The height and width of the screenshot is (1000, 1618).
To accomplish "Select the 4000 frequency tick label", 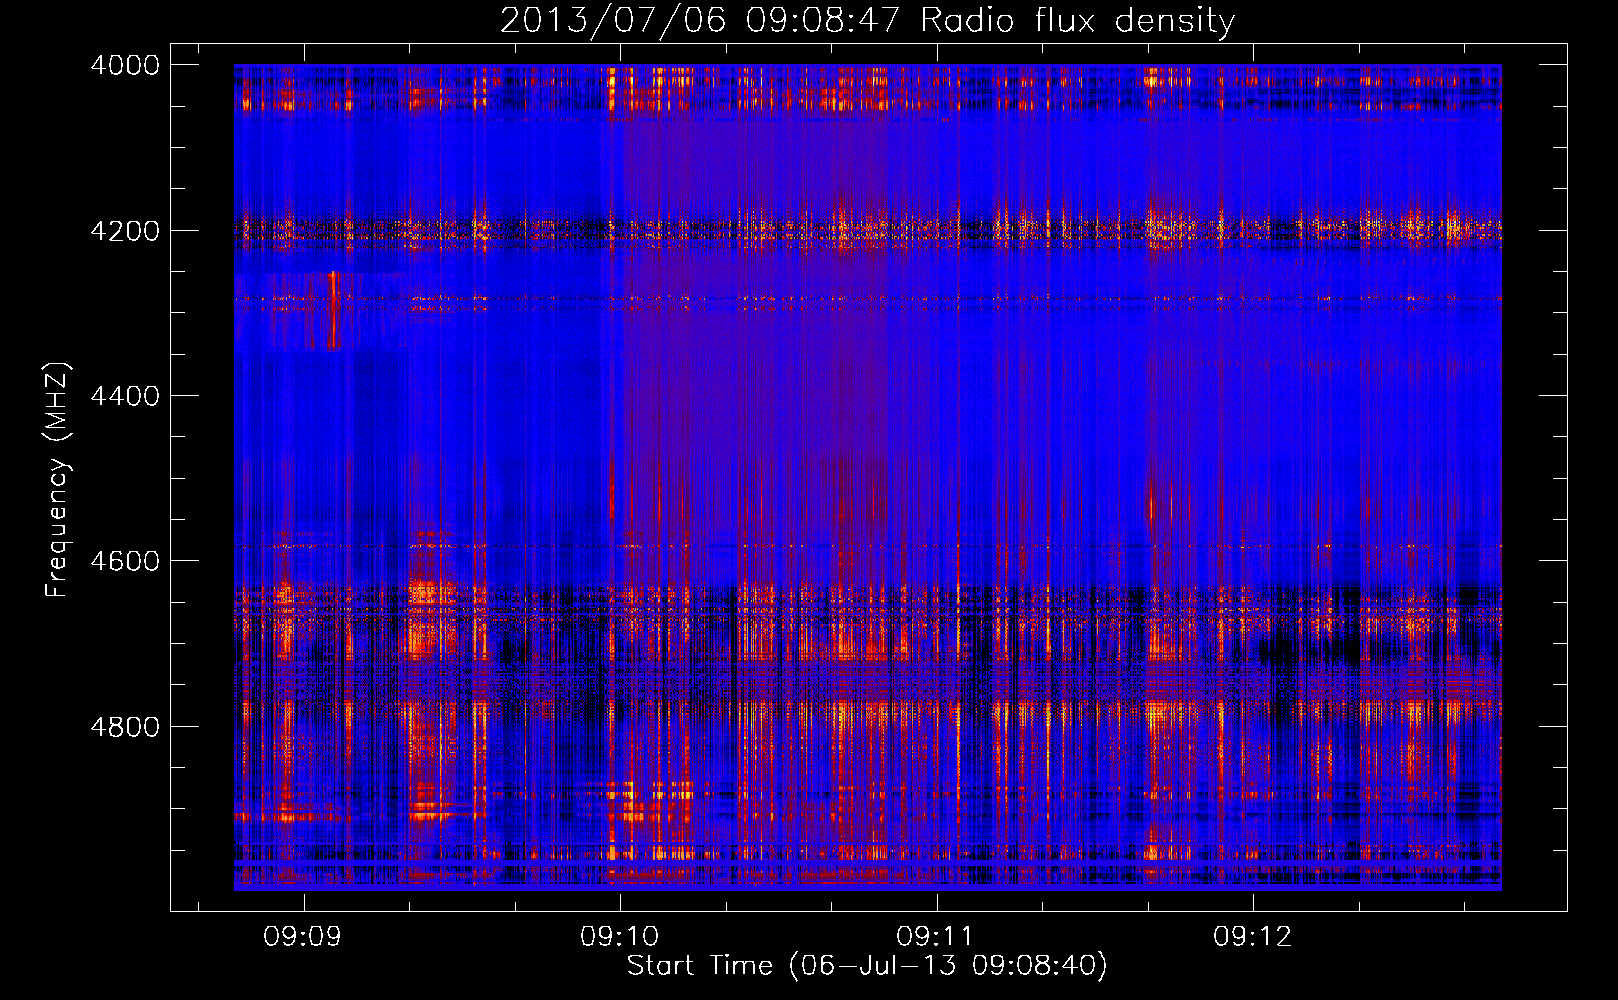I will [125, 65].
